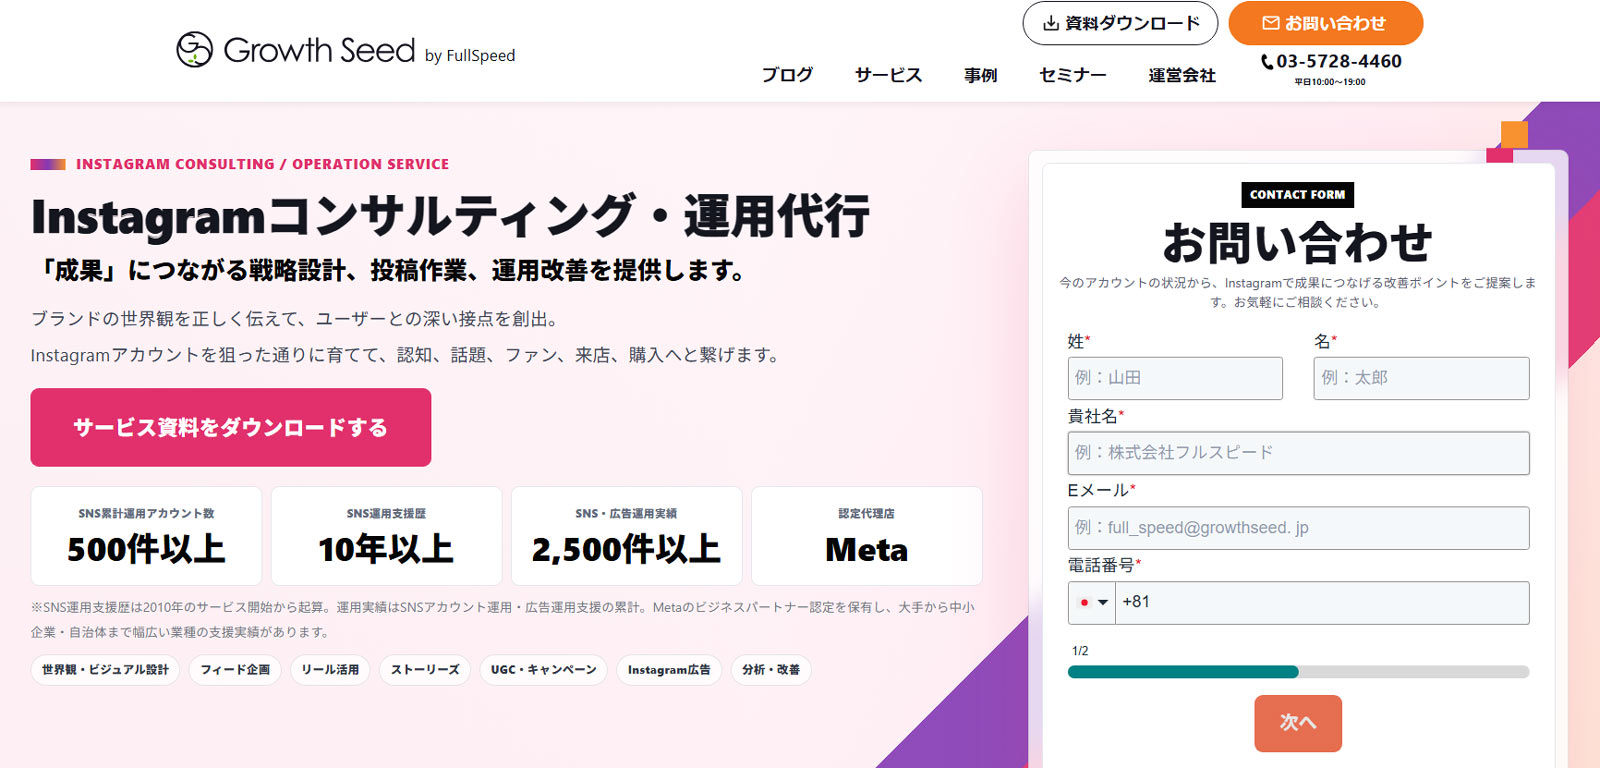Click the リール活用 tag
The image size is (1600, 768).
[x=330, y=670]
